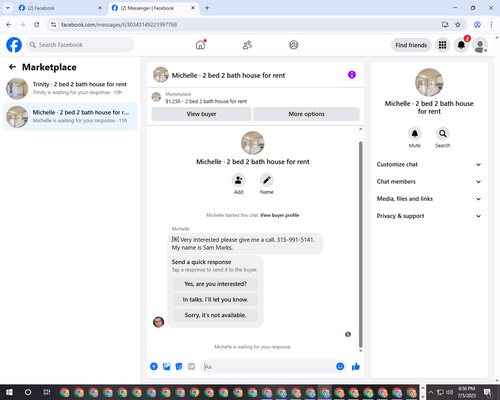Mute this conversation bell icon
This screenshot has width=500, height=400.
click(415, 134)
